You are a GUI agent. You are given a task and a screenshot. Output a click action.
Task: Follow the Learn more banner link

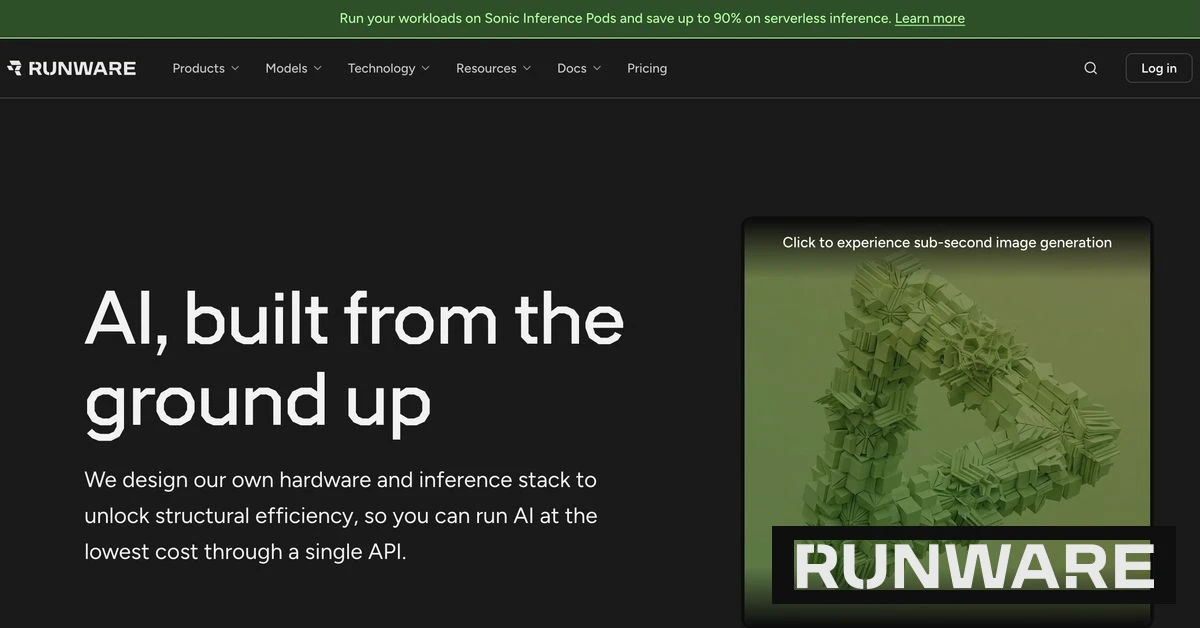click(x=930, y=18)
